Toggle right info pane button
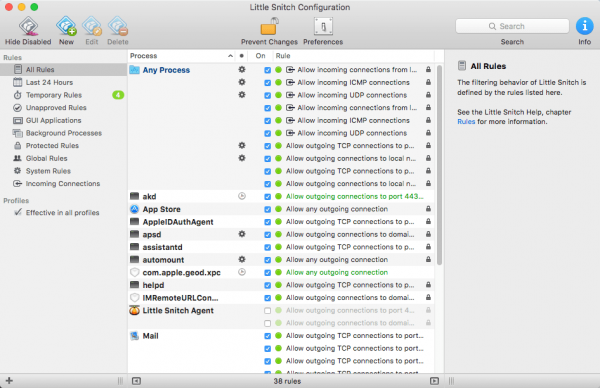The image size is (600, 388). (434, 381)
